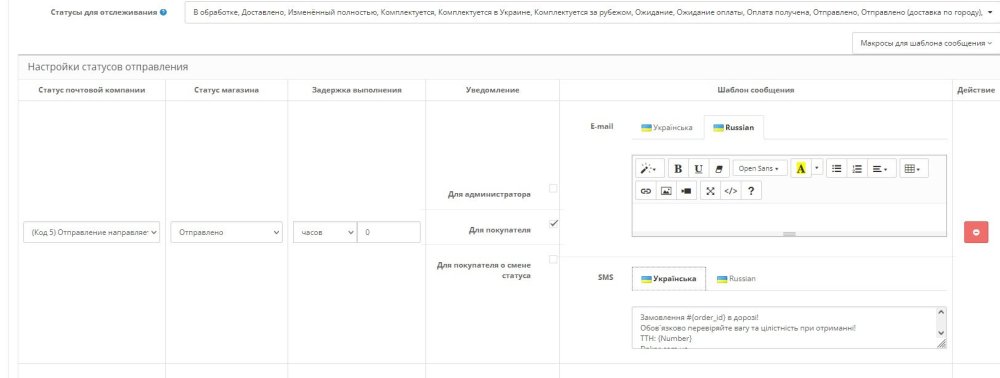Open the editor help question mark
Viewport: 1000px width, 378px height.
click(751, 191)
